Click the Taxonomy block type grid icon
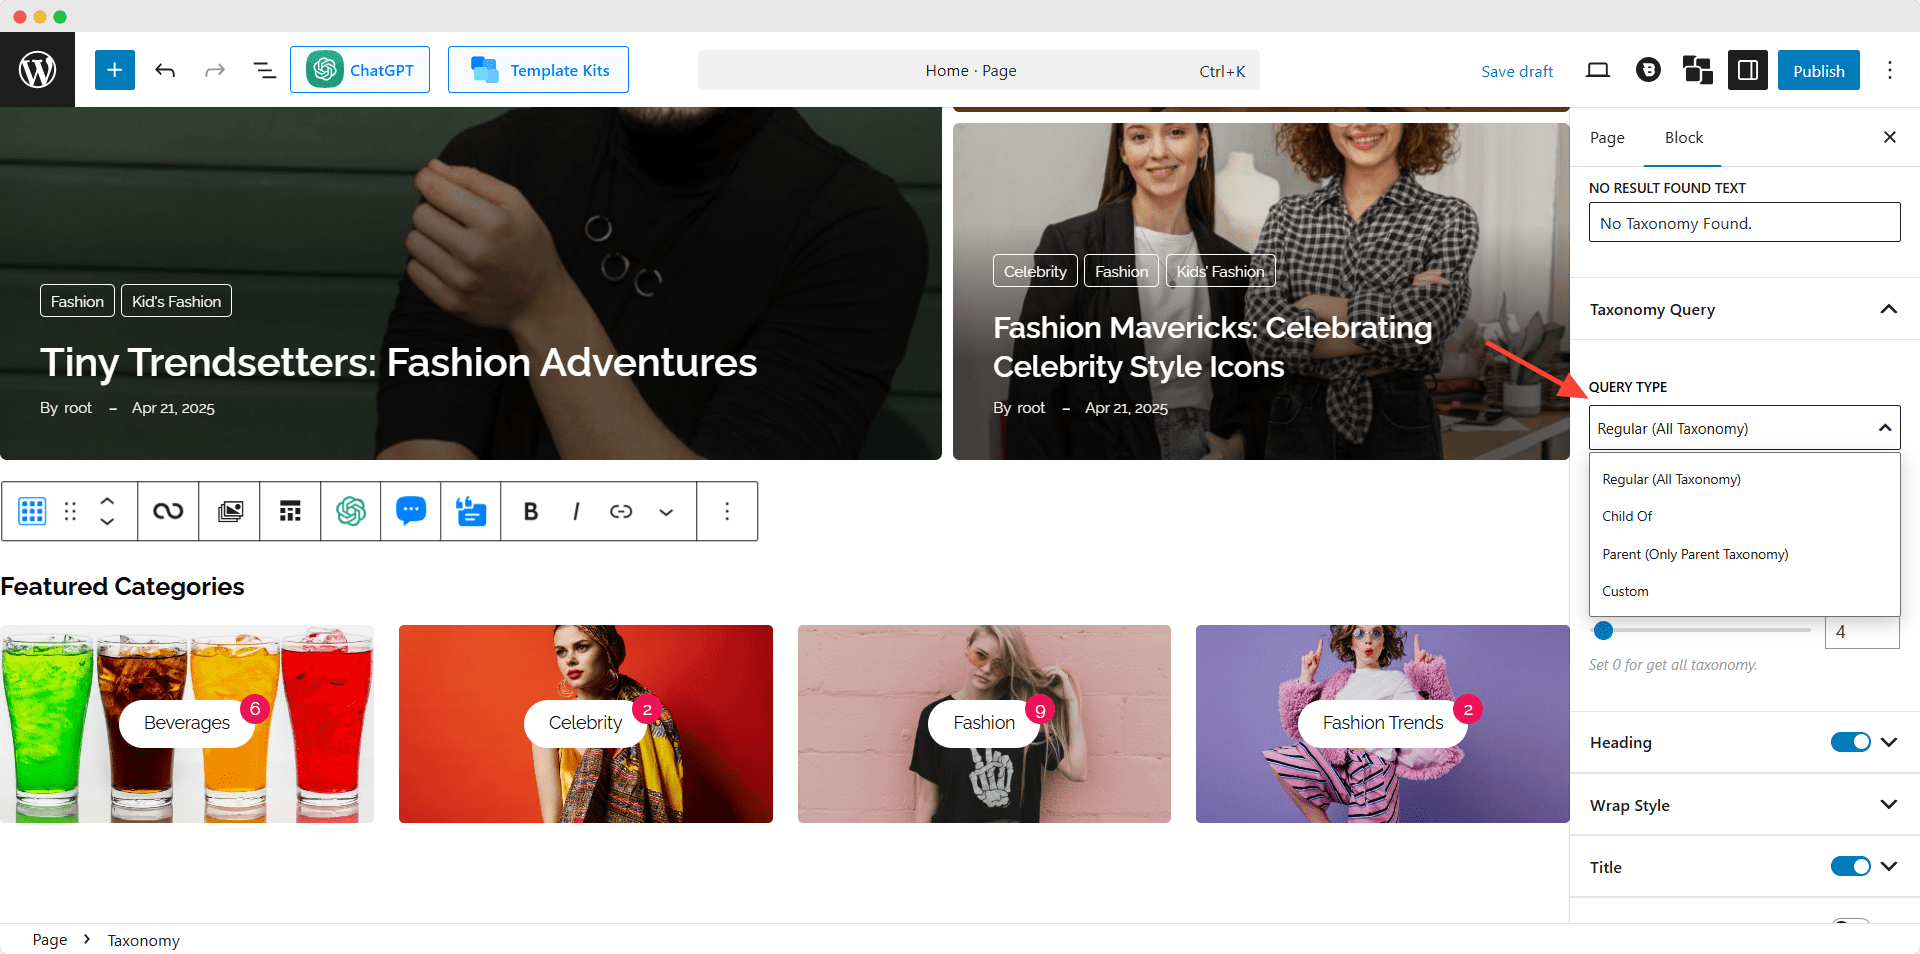This screenshot has height=954, width=1920. point(32,511)
